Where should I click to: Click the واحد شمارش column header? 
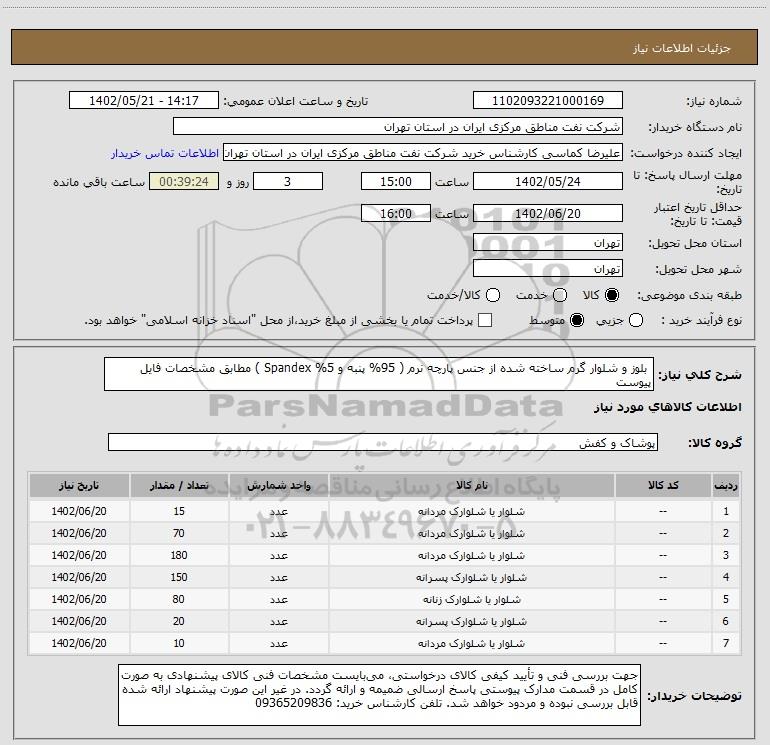point(278,485)
